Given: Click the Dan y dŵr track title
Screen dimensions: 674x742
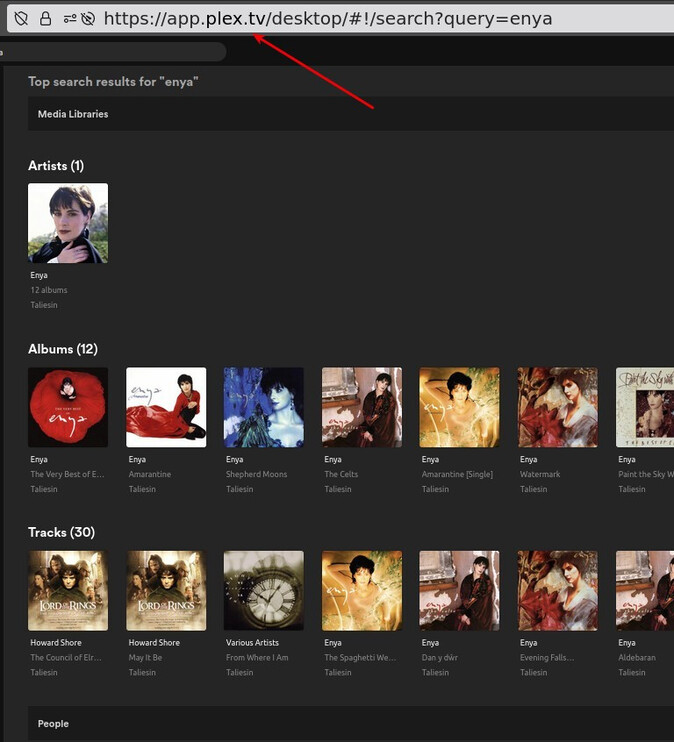Looking at the screenshot, I should [440, 658].
